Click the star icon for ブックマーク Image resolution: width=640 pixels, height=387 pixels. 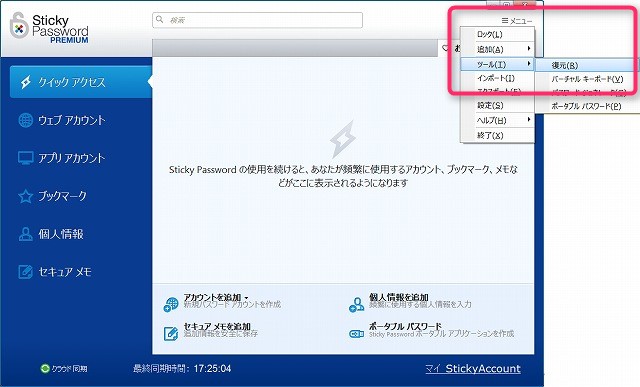(x=26, y=196)
